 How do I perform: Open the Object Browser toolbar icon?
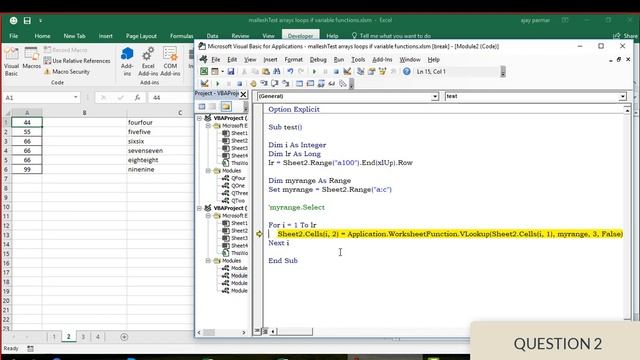coord(382,71)
